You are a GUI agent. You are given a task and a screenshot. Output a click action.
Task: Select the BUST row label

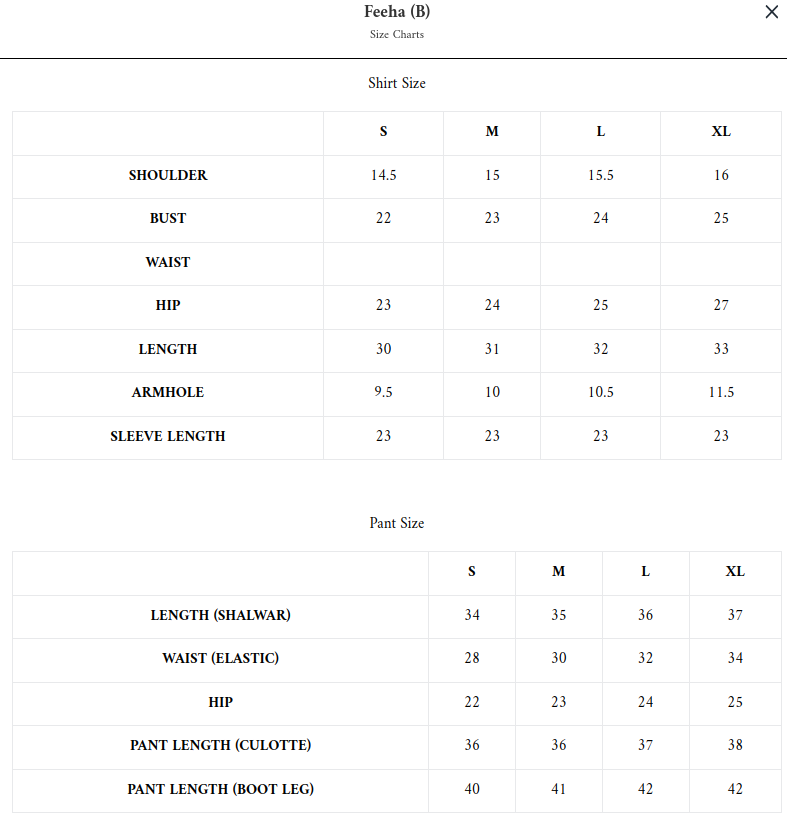168,219
